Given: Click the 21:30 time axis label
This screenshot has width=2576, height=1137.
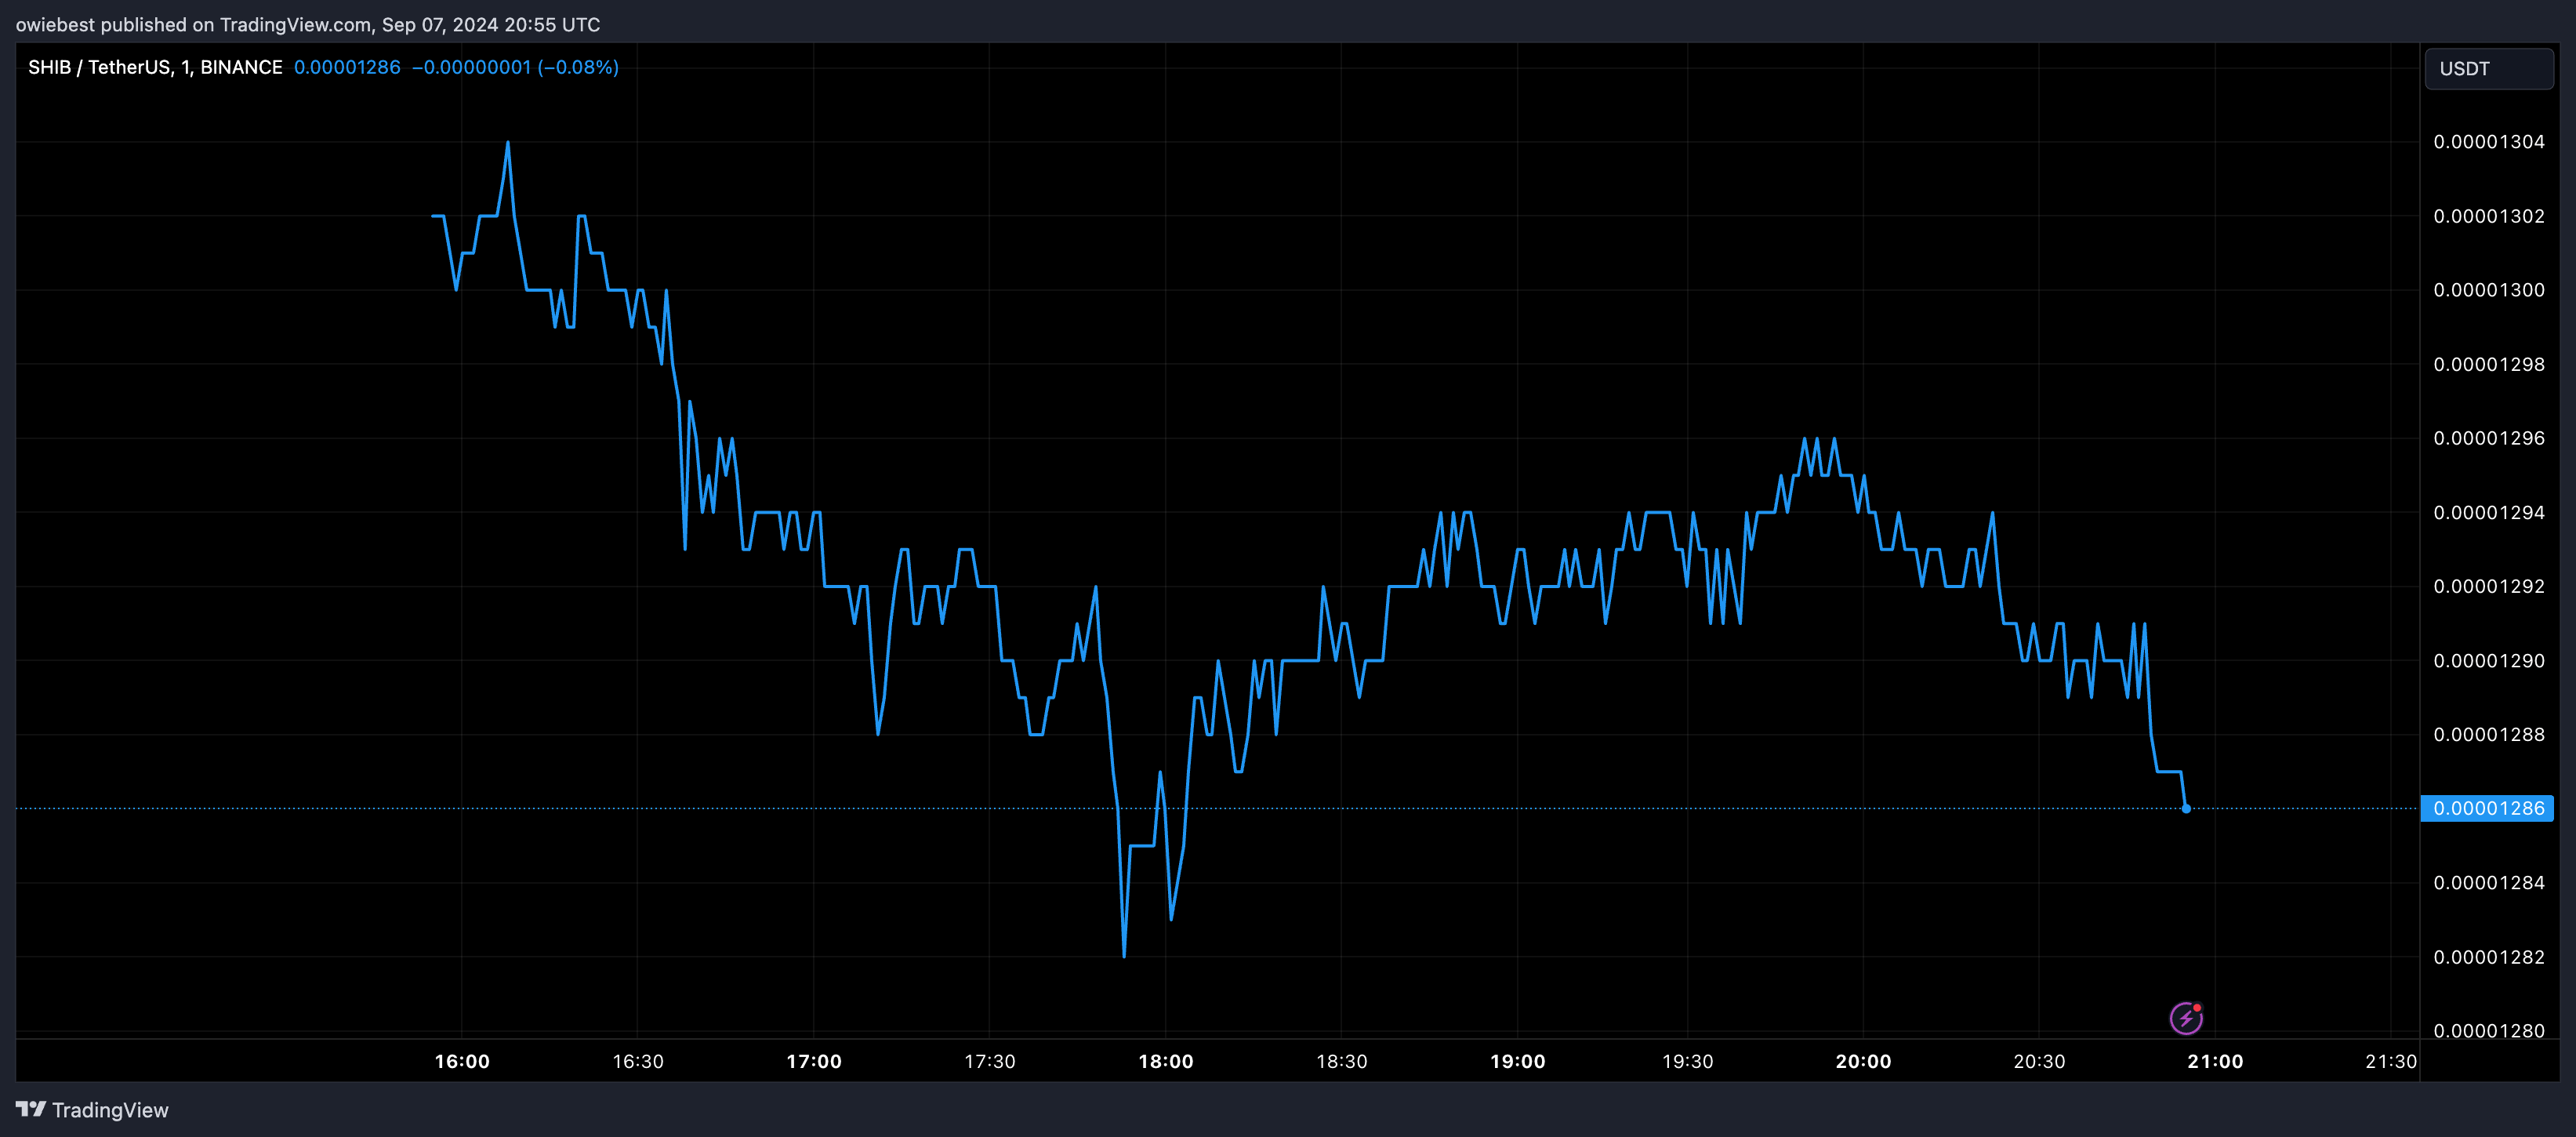Looking at the screenshot, I should pos(2391,1061).
